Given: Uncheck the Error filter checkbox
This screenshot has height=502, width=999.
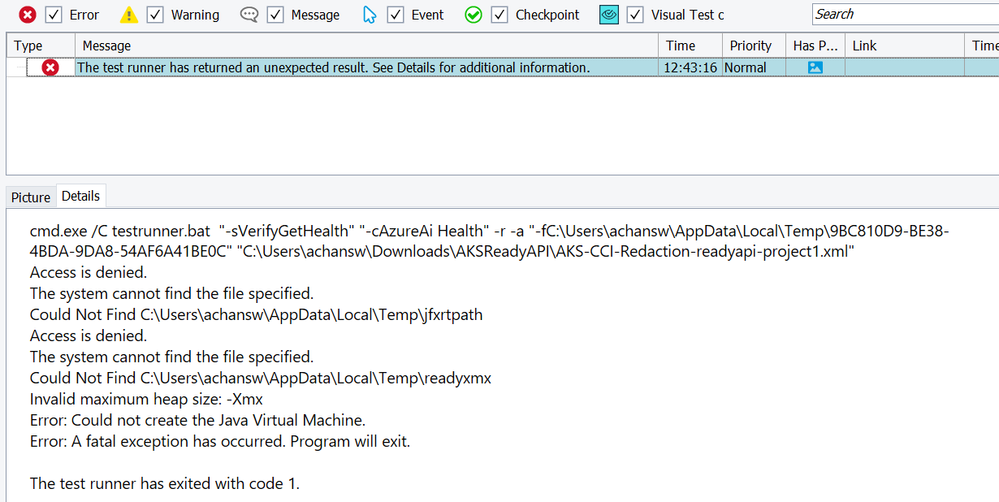Looking at the screenshot, I should [x=54, y=15].
